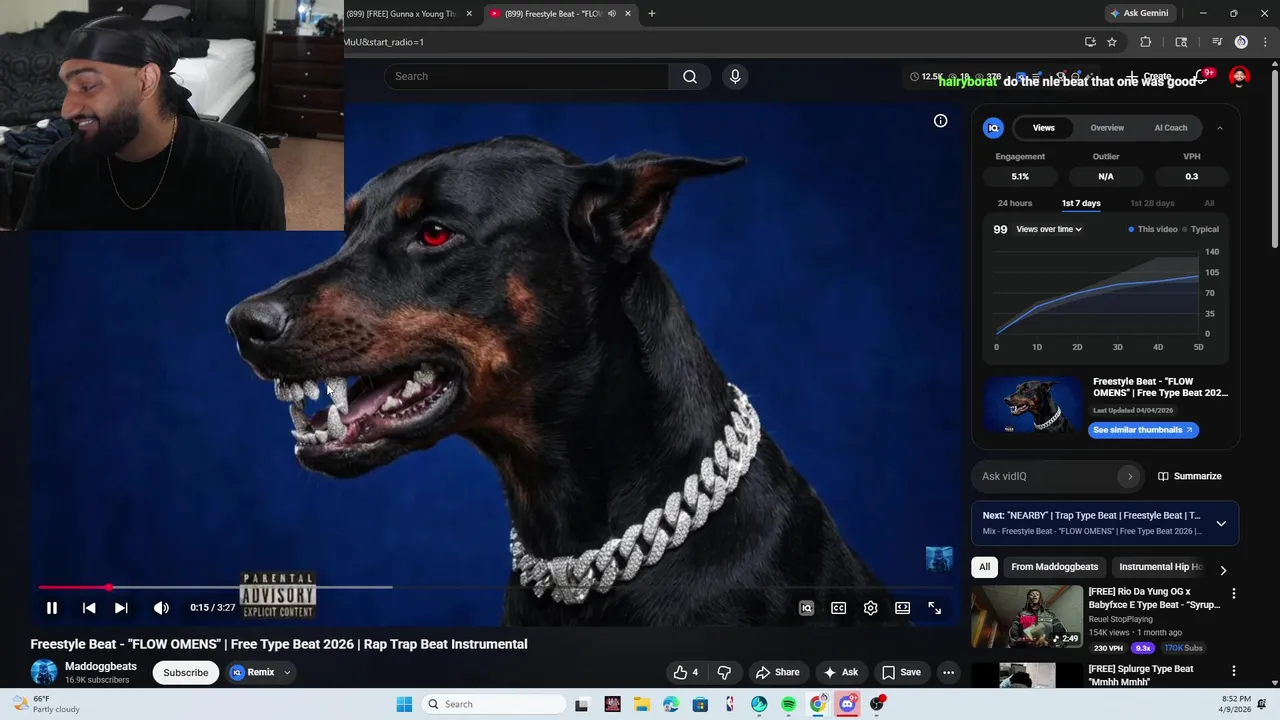Save the video with the Save button
This screenshot has height=720, width=1280.
click(x=901, y=672)
